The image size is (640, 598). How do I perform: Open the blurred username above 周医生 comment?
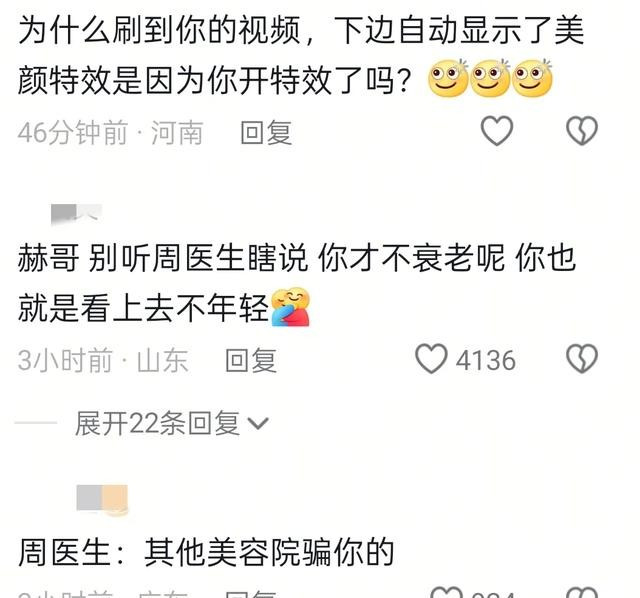(102, 498)
